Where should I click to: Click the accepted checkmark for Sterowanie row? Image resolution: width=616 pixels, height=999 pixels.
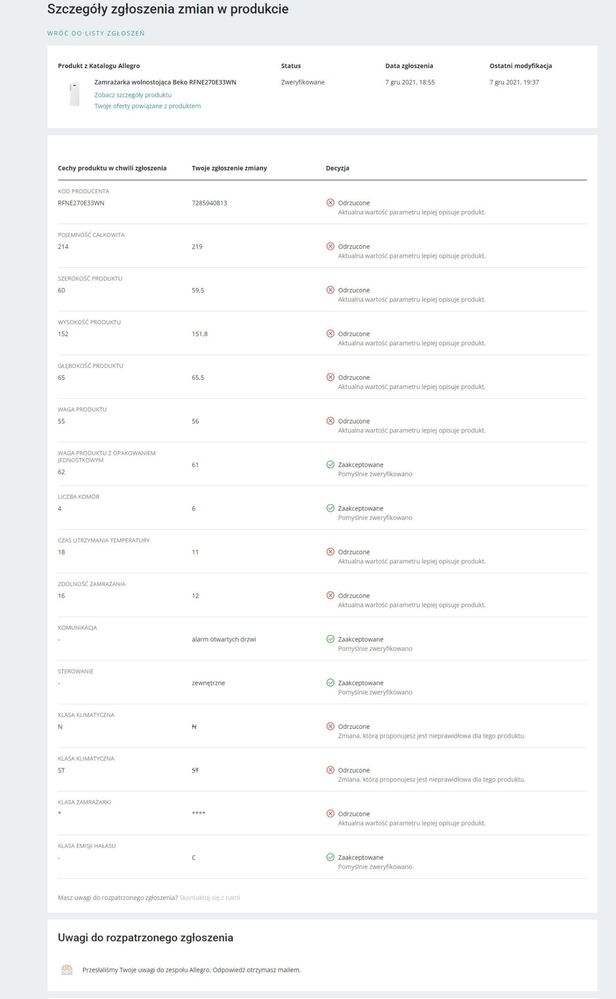330,683
